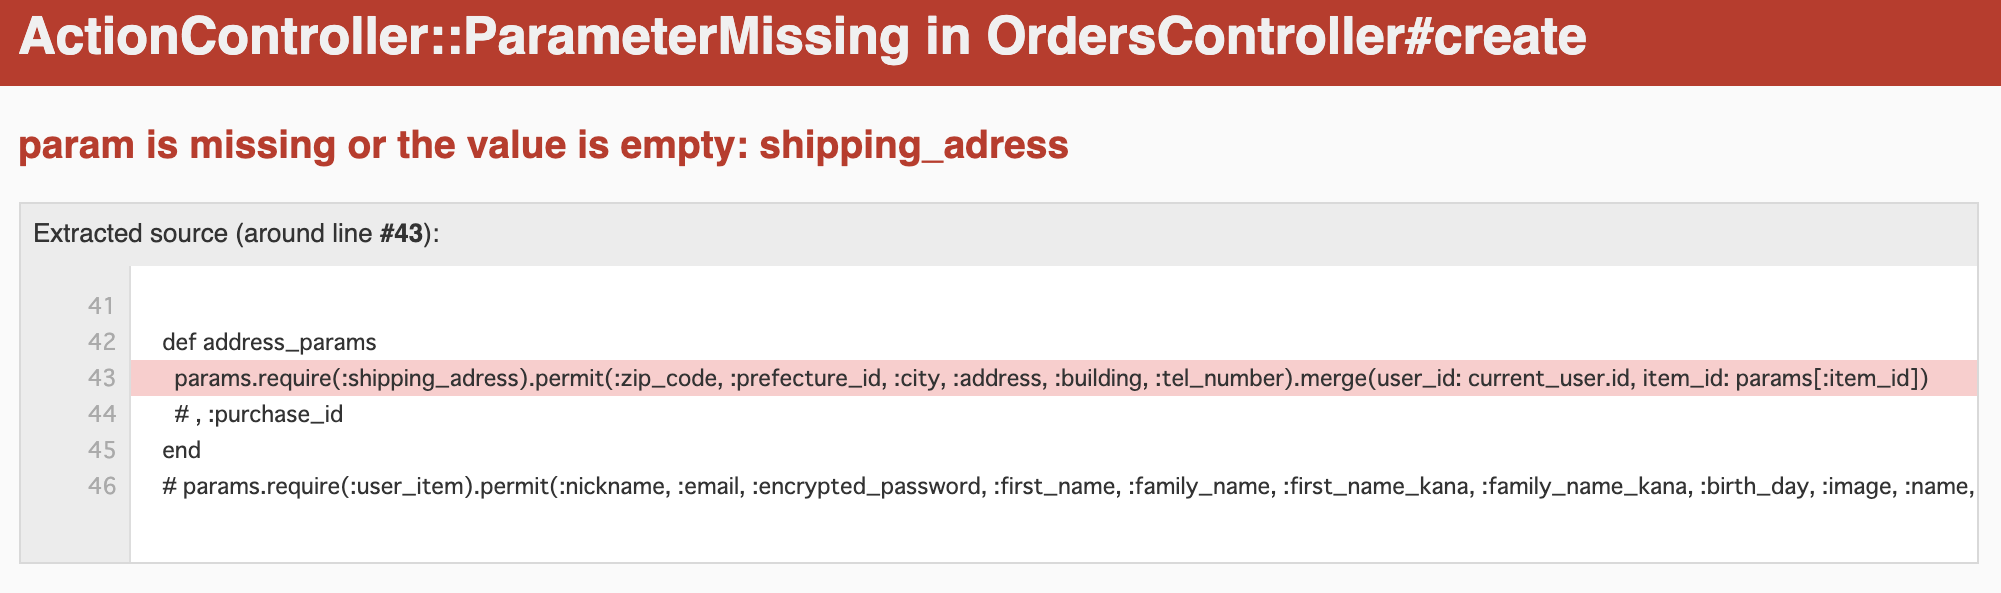Click line number 46 in gutter
The image size is (2001, 593).
(101, 486)
